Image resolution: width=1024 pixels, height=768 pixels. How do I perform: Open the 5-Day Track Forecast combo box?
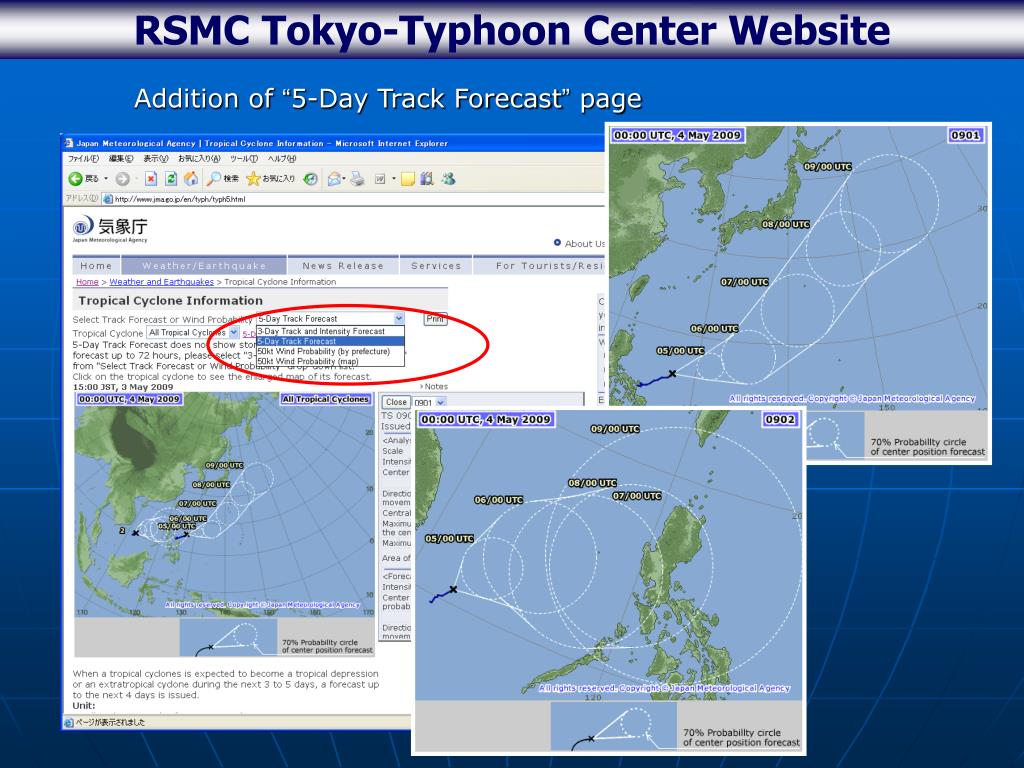point(330,319)
